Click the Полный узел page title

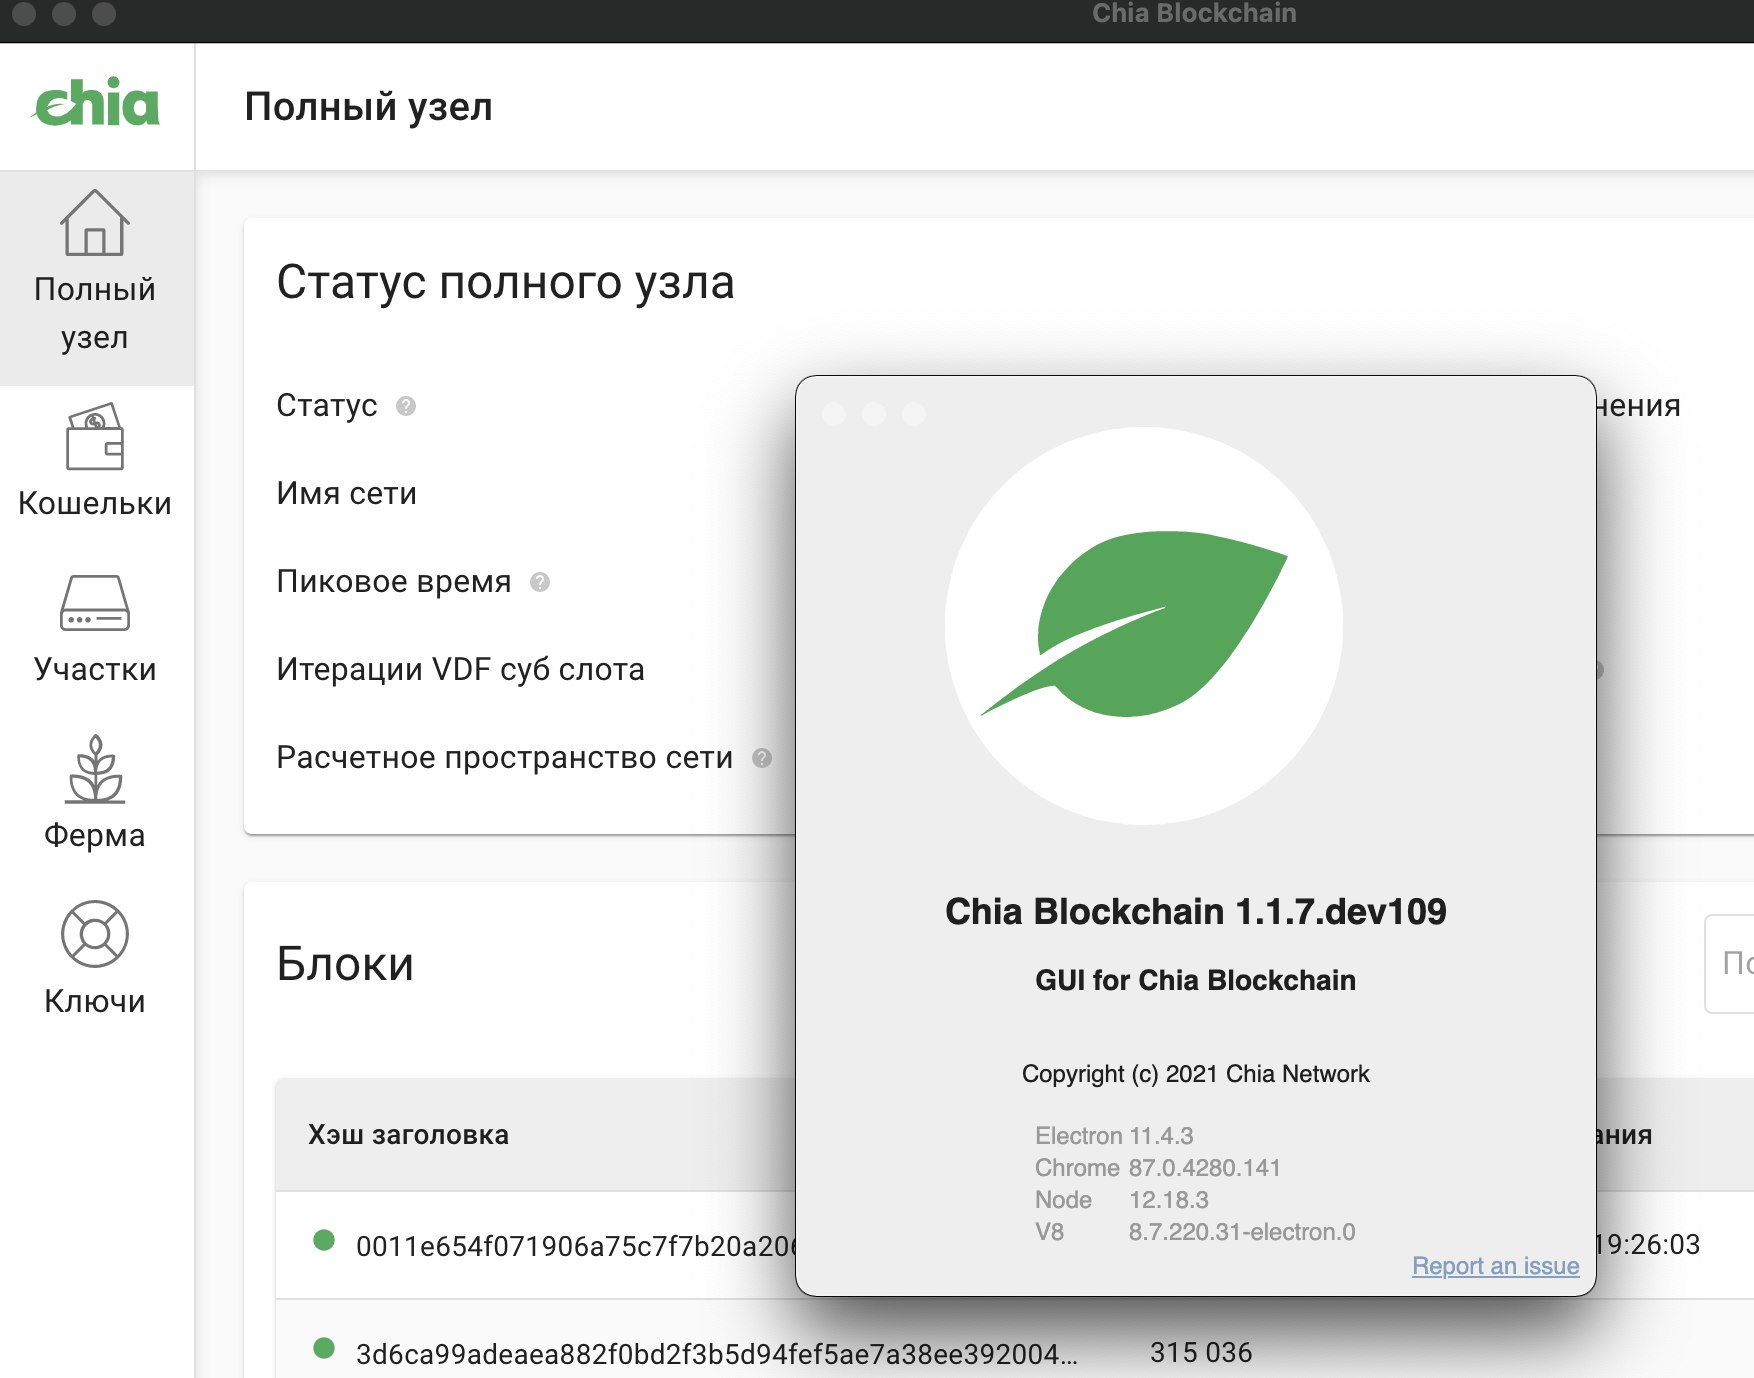tap(369, 107)
